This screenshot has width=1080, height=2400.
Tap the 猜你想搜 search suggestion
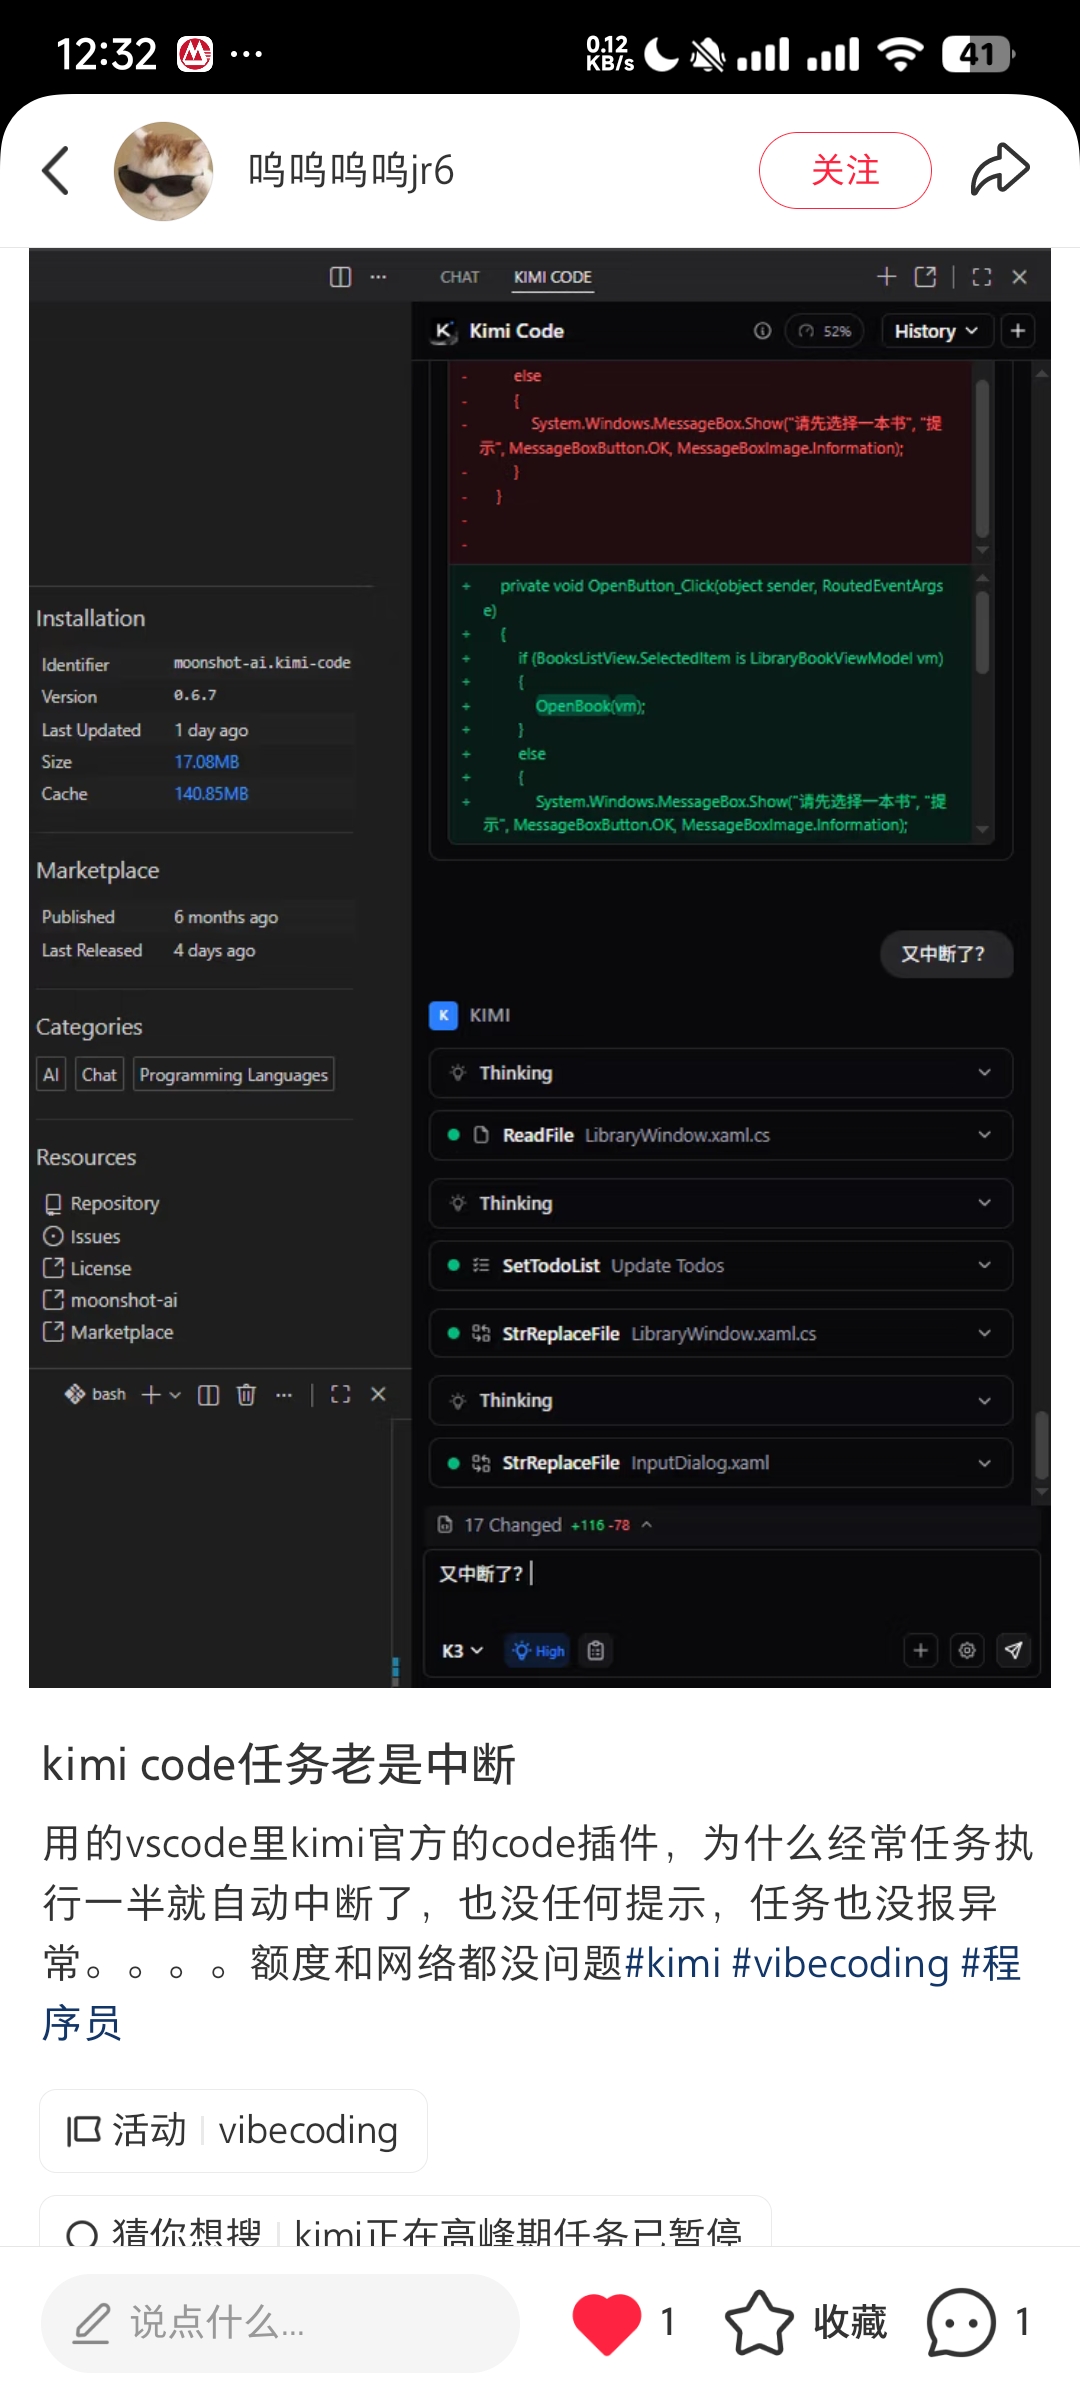click(x=405, y=2222)
